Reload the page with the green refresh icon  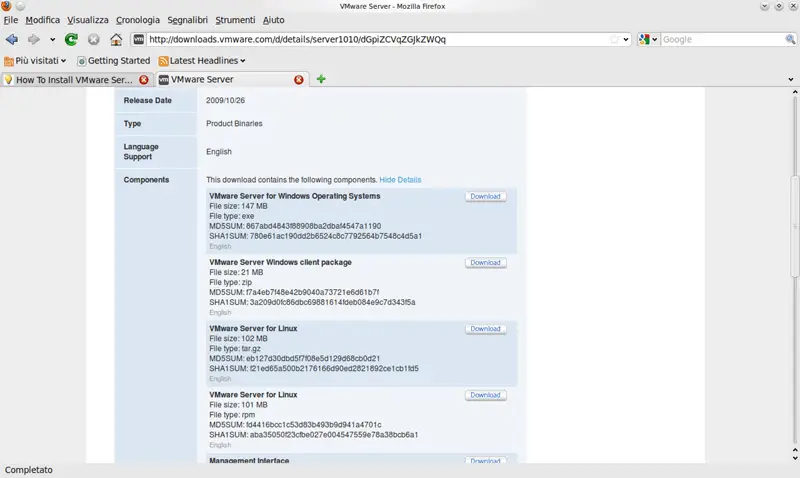[x=71, y=39]
